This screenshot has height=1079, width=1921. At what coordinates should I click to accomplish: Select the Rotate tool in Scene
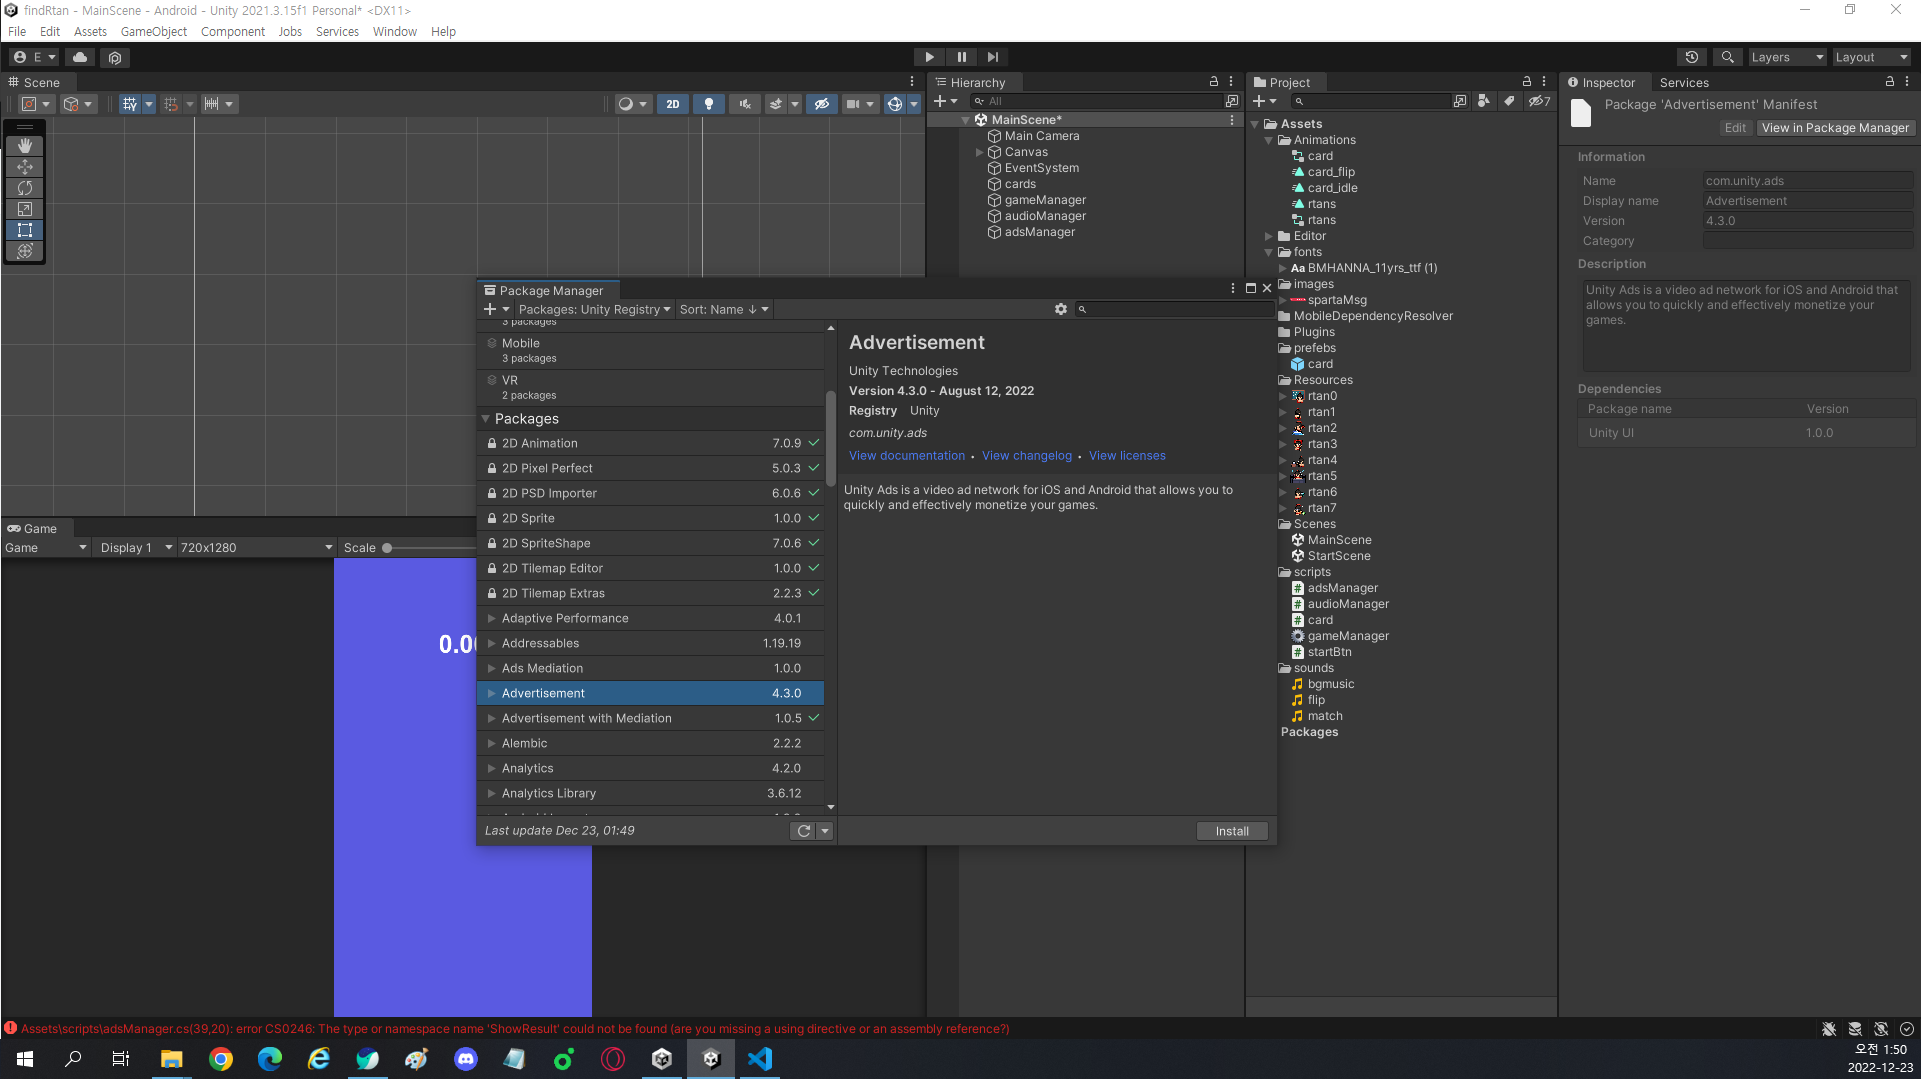pos(25,188)
